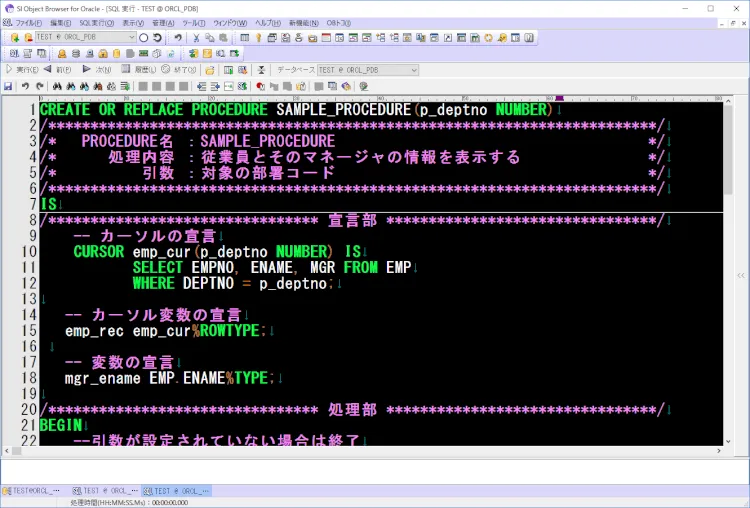Click the undo arrow in editor toolbar
Viewport: 750px width, 508px height.
(x=25, y=87)
